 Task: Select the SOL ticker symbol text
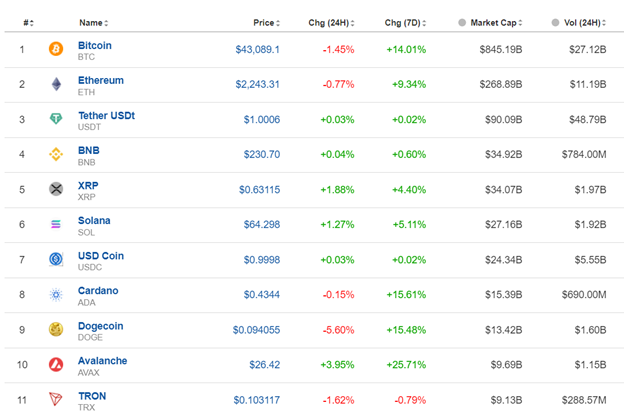coord(86,232)
